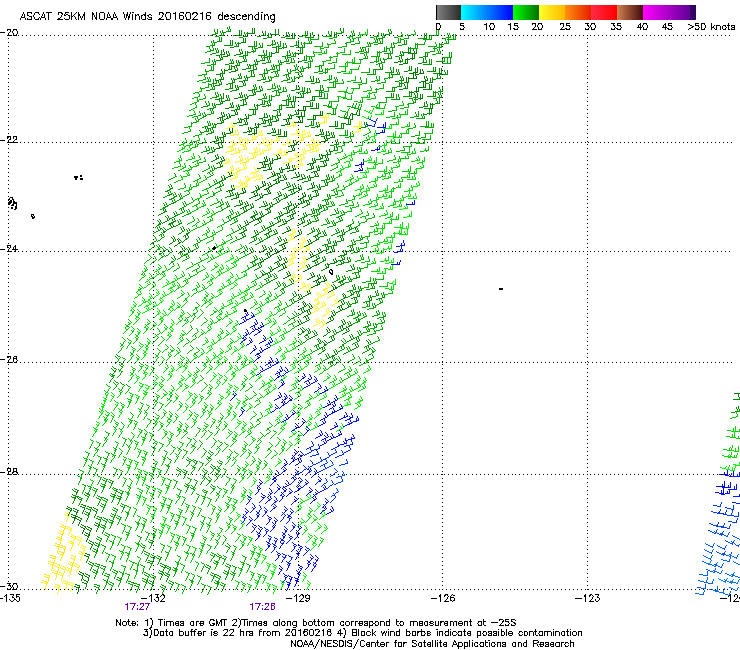This screenshot has height=650, width=740.
Task: Click the orange 25-30 knots color segment
Action: (578, 12)
